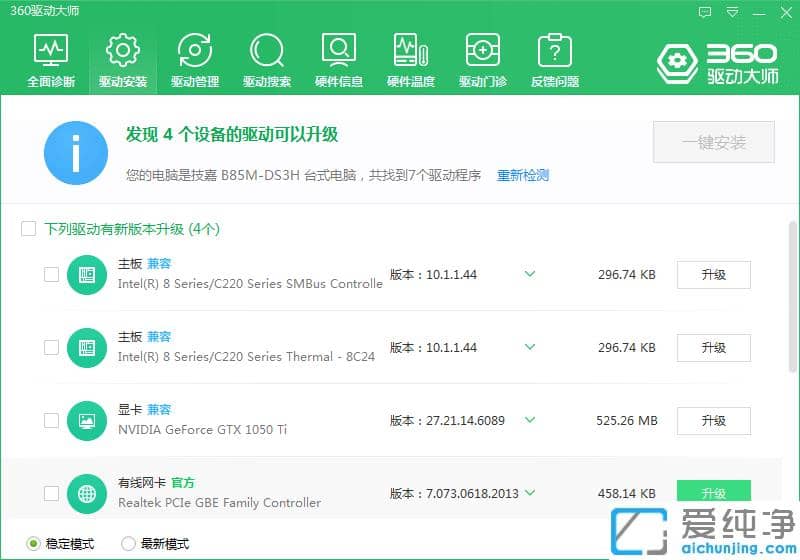Close the 360驱动大师 window

786,12
